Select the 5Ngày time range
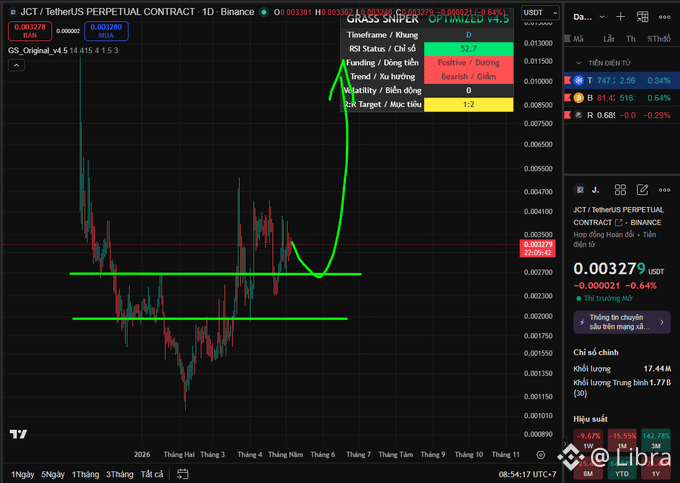Viewport: 680px width, 483px height. (53, 474)
